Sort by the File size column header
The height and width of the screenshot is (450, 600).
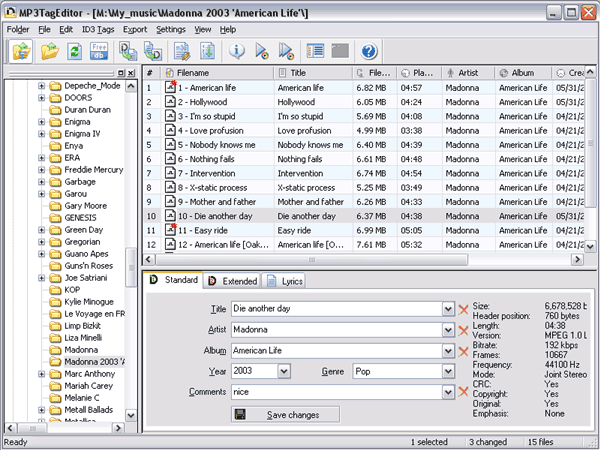pos(375,73)
